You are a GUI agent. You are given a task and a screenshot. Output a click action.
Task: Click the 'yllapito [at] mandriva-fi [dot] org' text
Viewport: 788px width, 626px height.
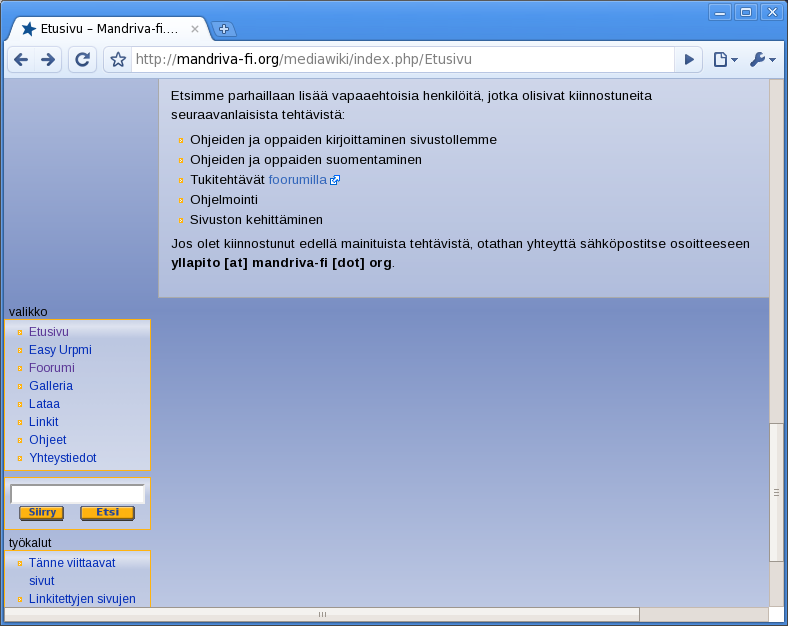(281, 263)
